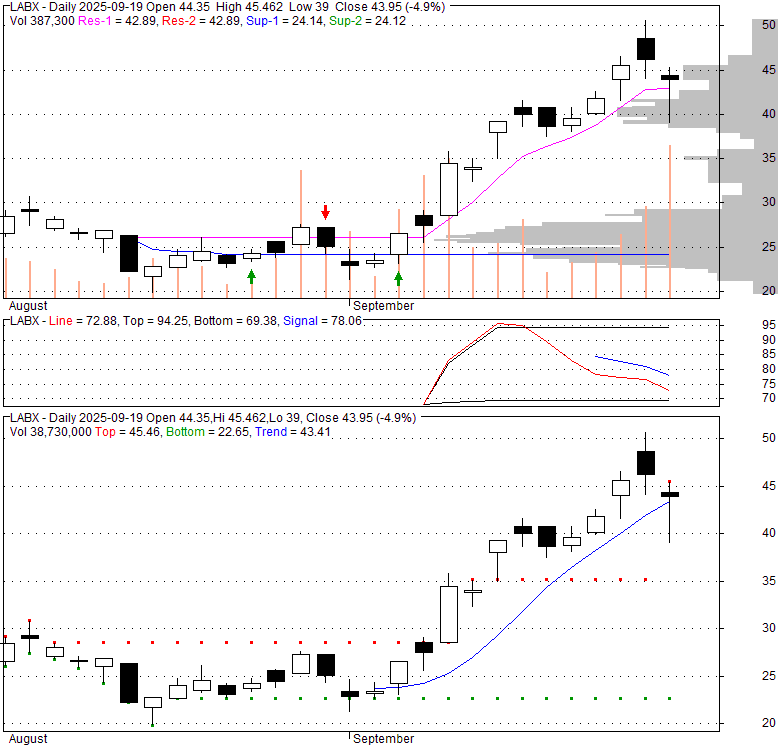Click the red Top = 45.46 label

click(x=127, y=432)
